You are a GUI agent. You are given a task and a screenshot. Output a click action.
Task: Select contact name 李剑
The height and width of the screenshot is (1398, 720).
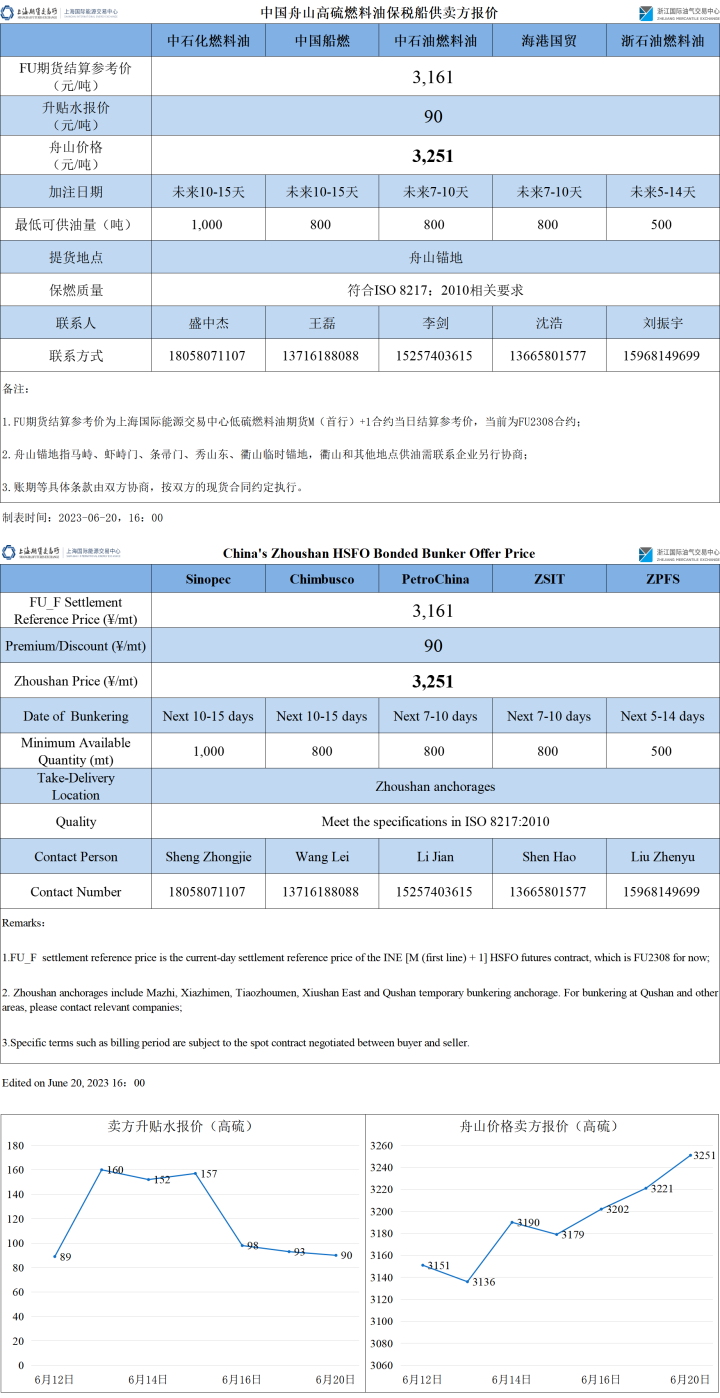(436, 323)
